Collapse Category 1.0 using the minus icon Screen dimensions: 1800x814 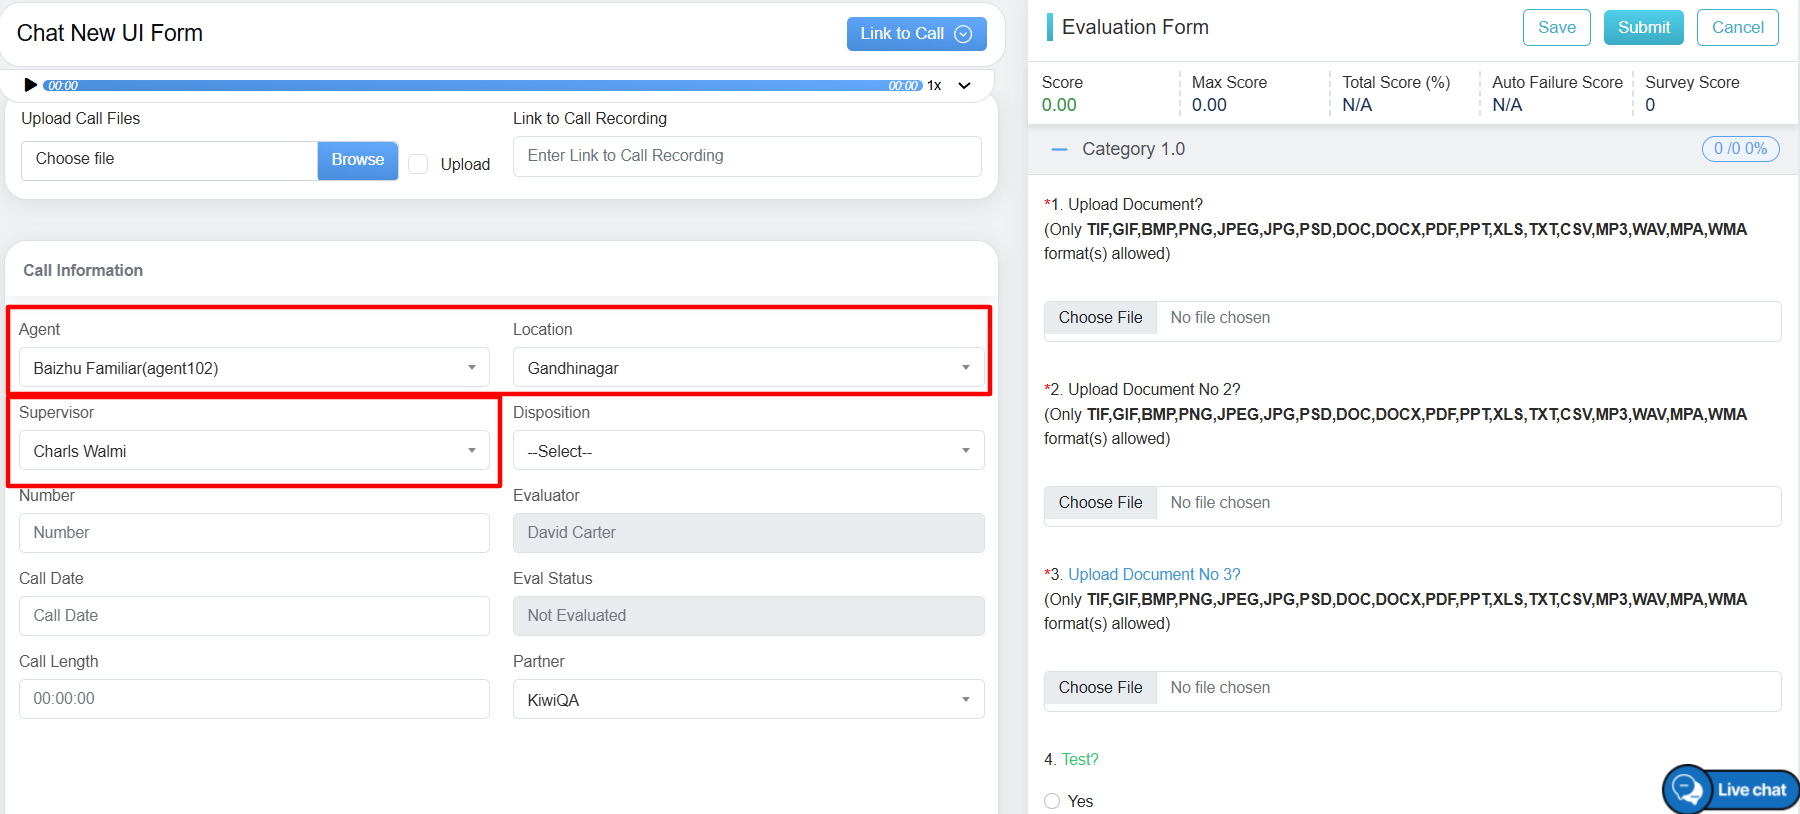[1059, 149]
